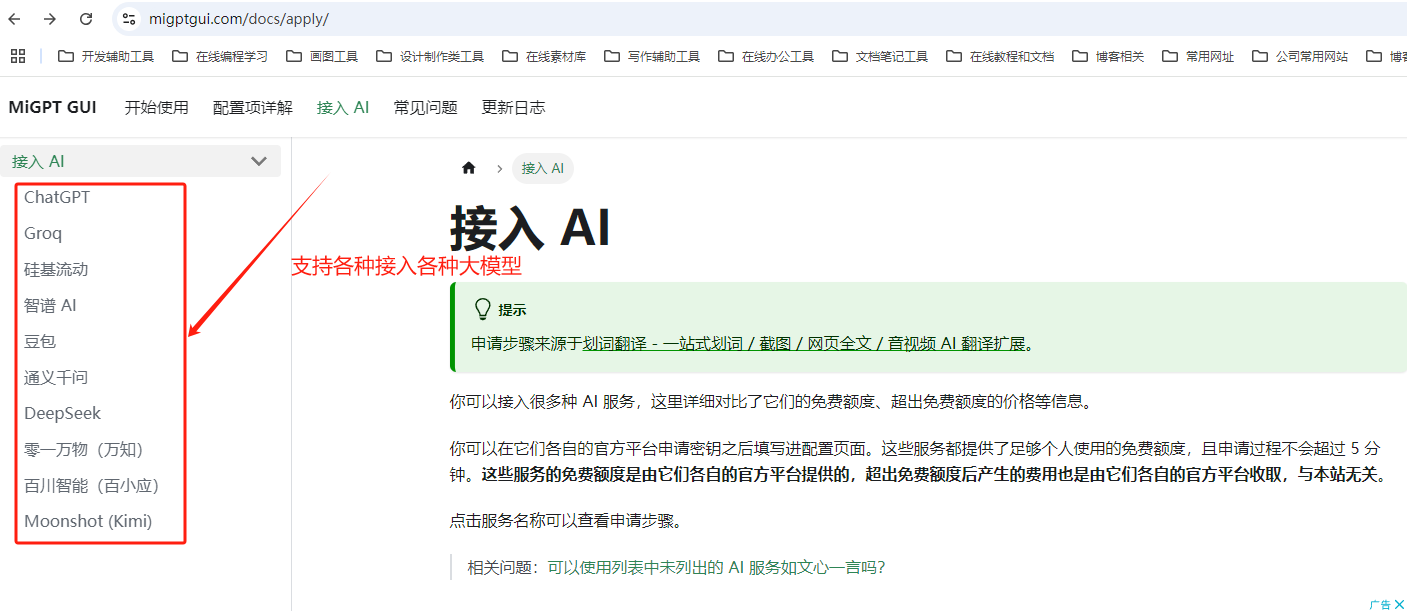Viewport: 1407px width, 611px height.
Task: Click the MiGPT GUI site logo
Action: click(52, 107)
